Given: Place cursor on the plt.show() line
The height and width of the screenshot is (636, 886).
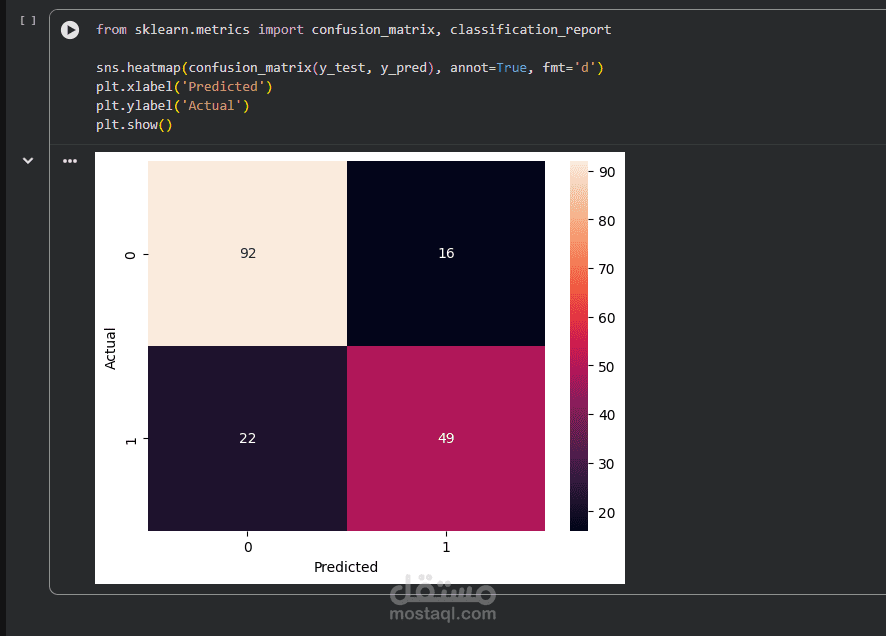Looking at the screenshot, I should (134, 125).
